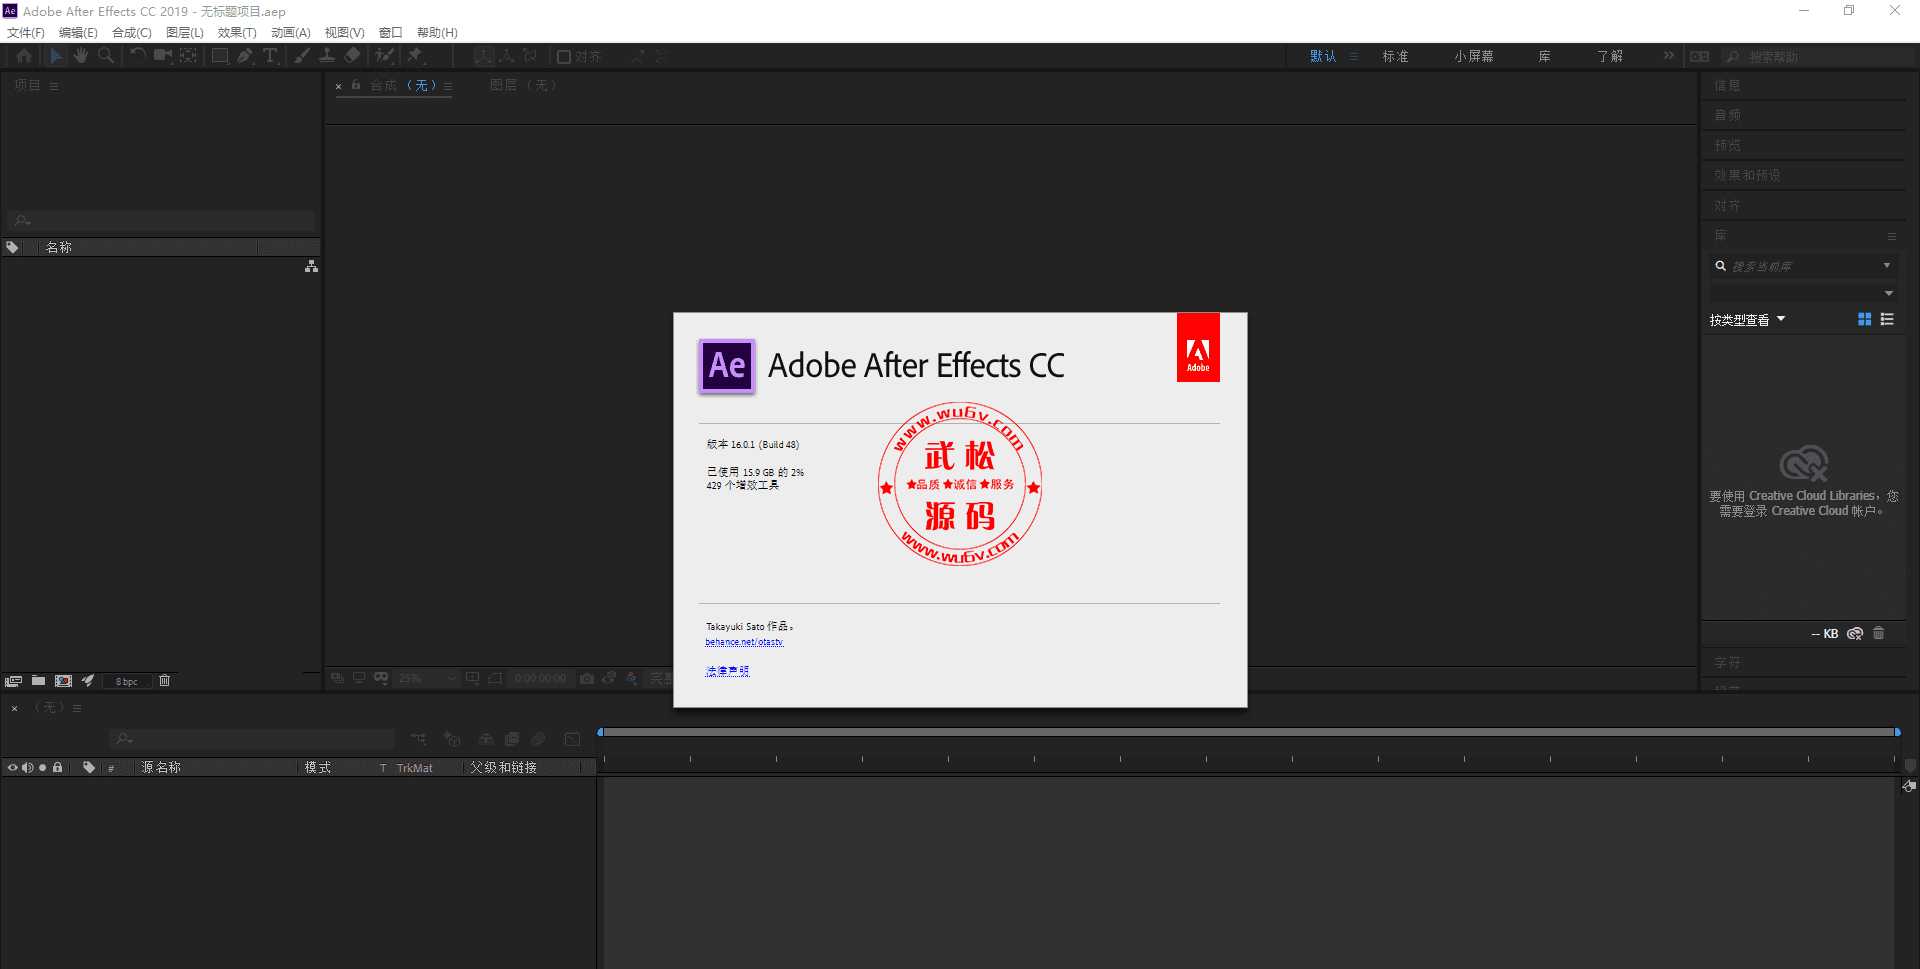The height and width of the screenshot is (969, 1920).
Task: Expand workspace overflow chevrons
Action: click(1668, 56)
